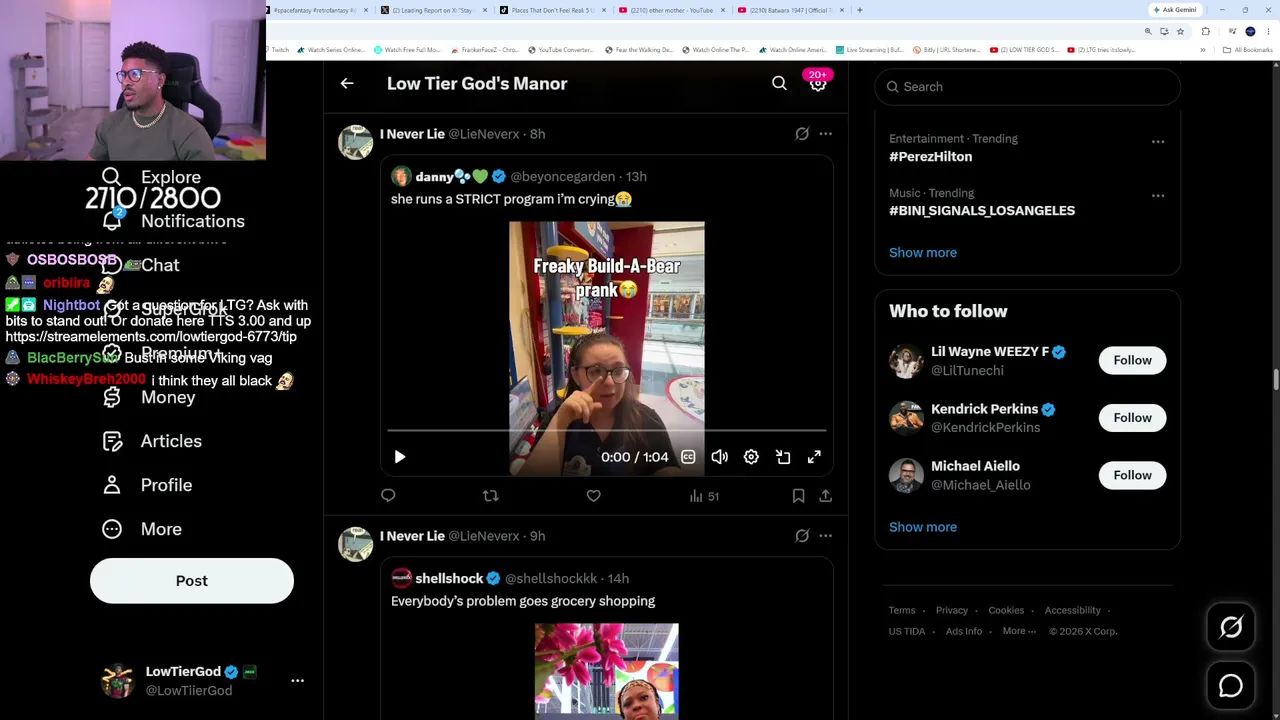
Task: Open more options on the 9h post
Action: 825,536
